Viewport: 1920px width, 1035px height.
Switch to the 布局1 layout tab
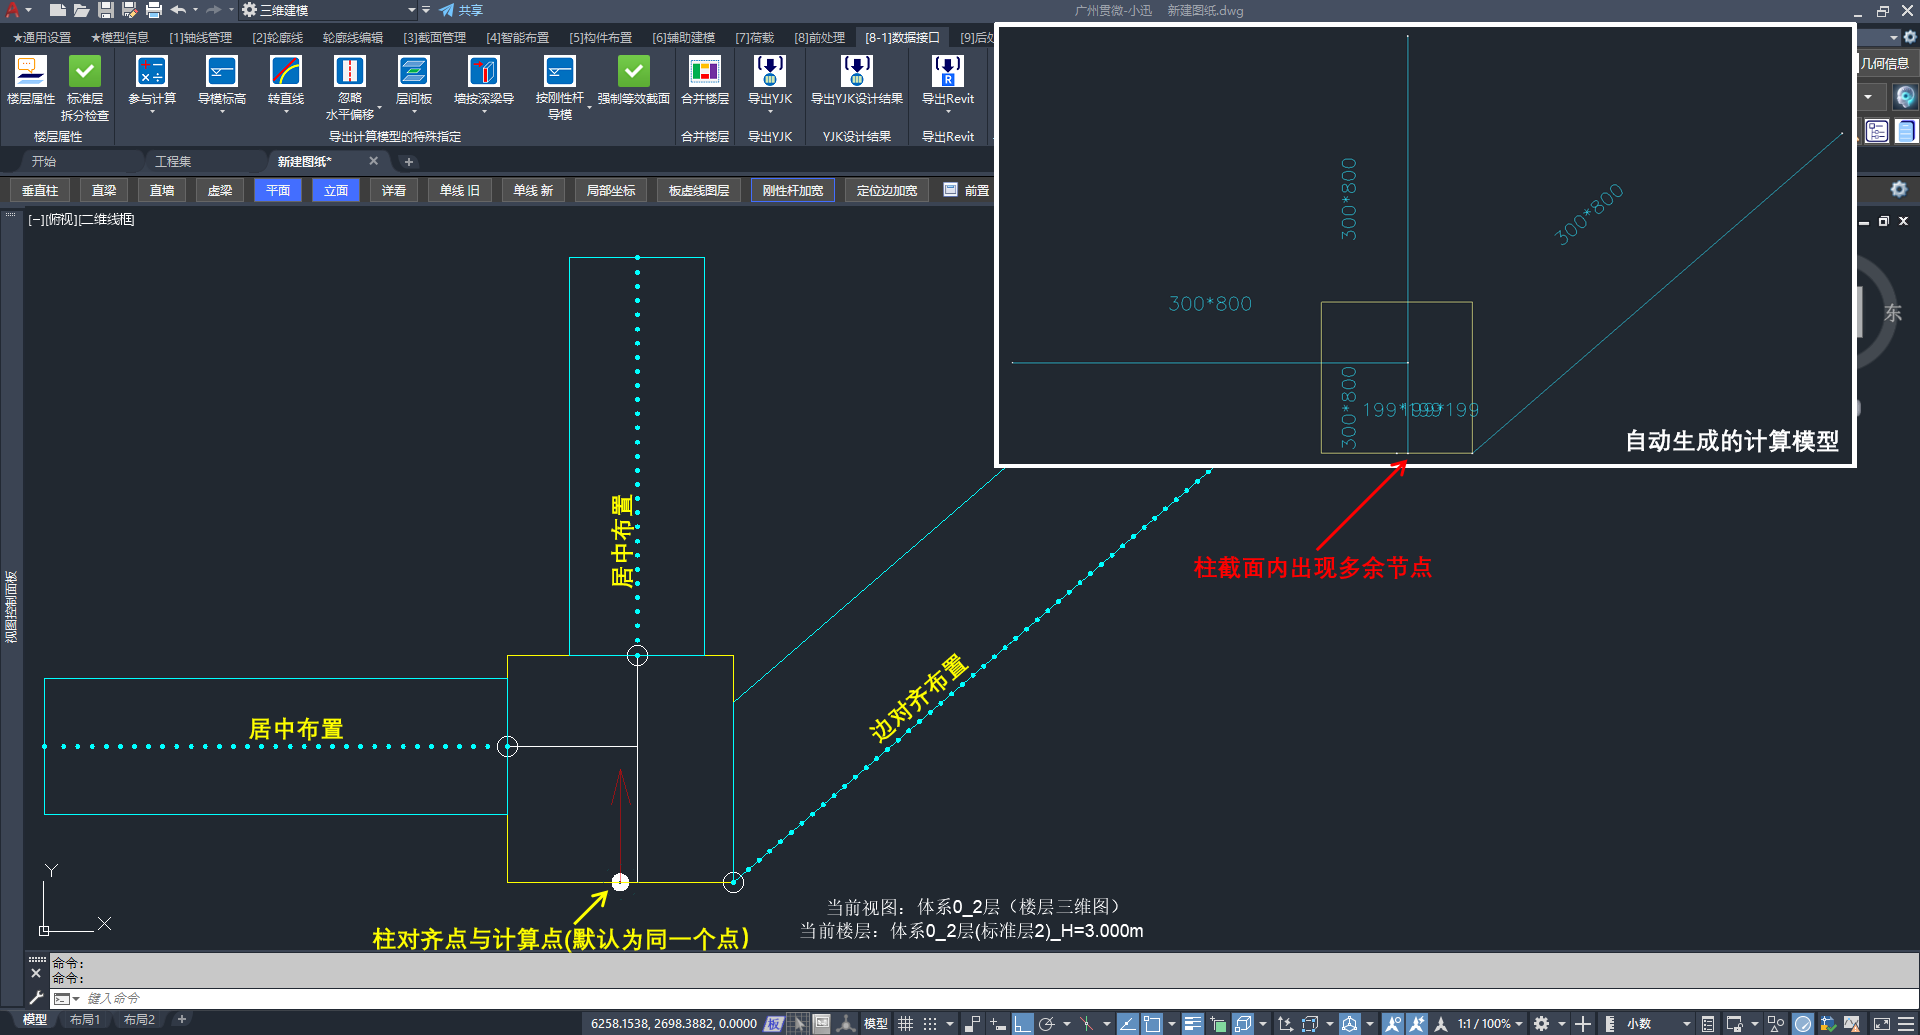coord(85,1019)
